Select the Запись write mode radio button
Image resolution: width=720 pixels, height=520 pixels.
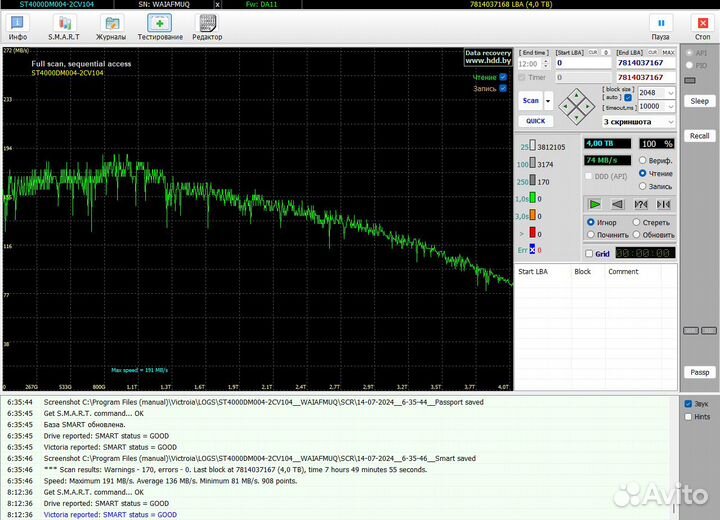[641, 186]
